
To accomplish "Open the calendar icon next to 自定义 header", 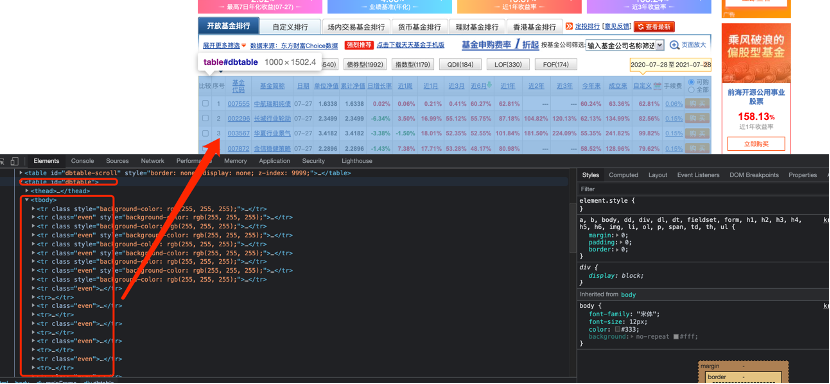I will (657, 86).
